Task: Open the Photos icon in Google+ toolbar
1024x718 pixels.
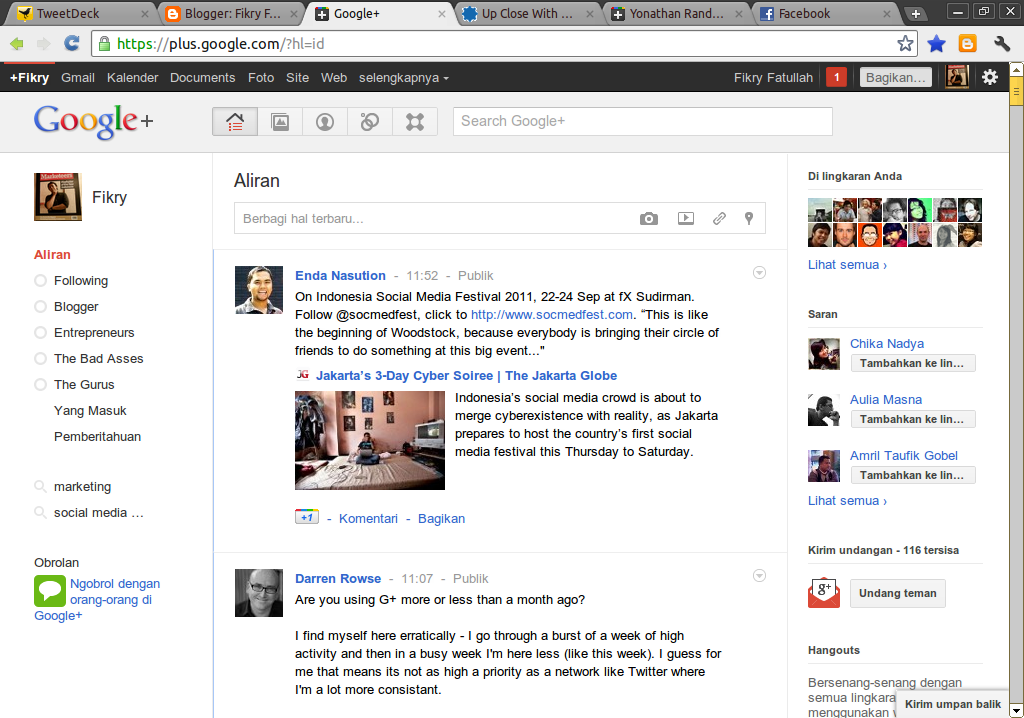Action: [280, 122]
